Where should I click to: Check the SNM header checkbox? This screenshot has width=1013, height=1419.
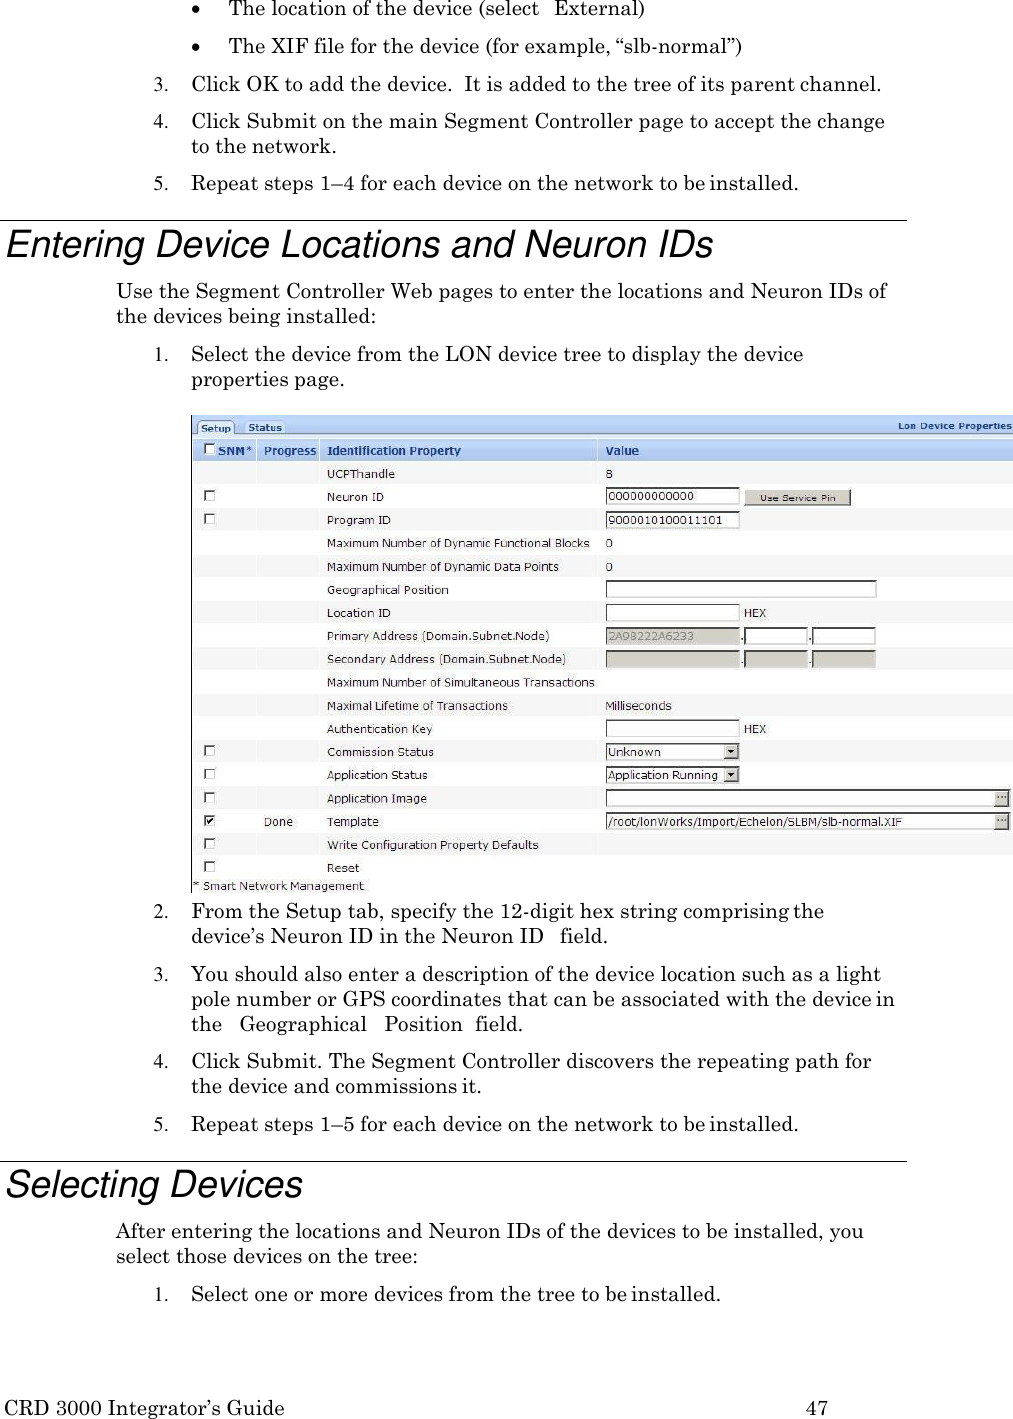[208, 449]
